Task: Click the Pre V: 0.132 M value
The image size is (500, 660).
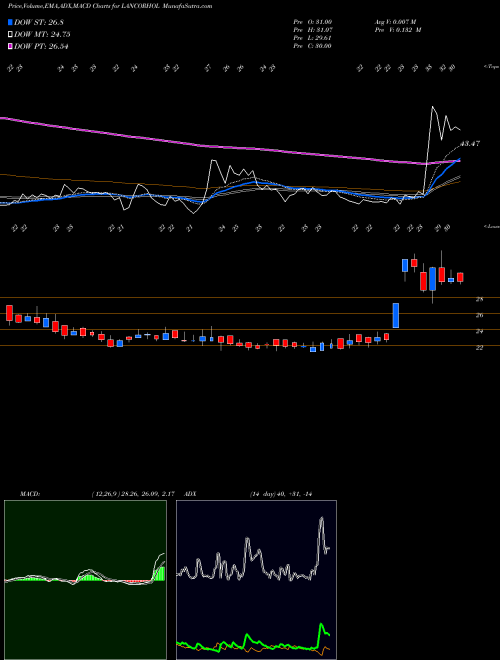Action: [397, 30]
